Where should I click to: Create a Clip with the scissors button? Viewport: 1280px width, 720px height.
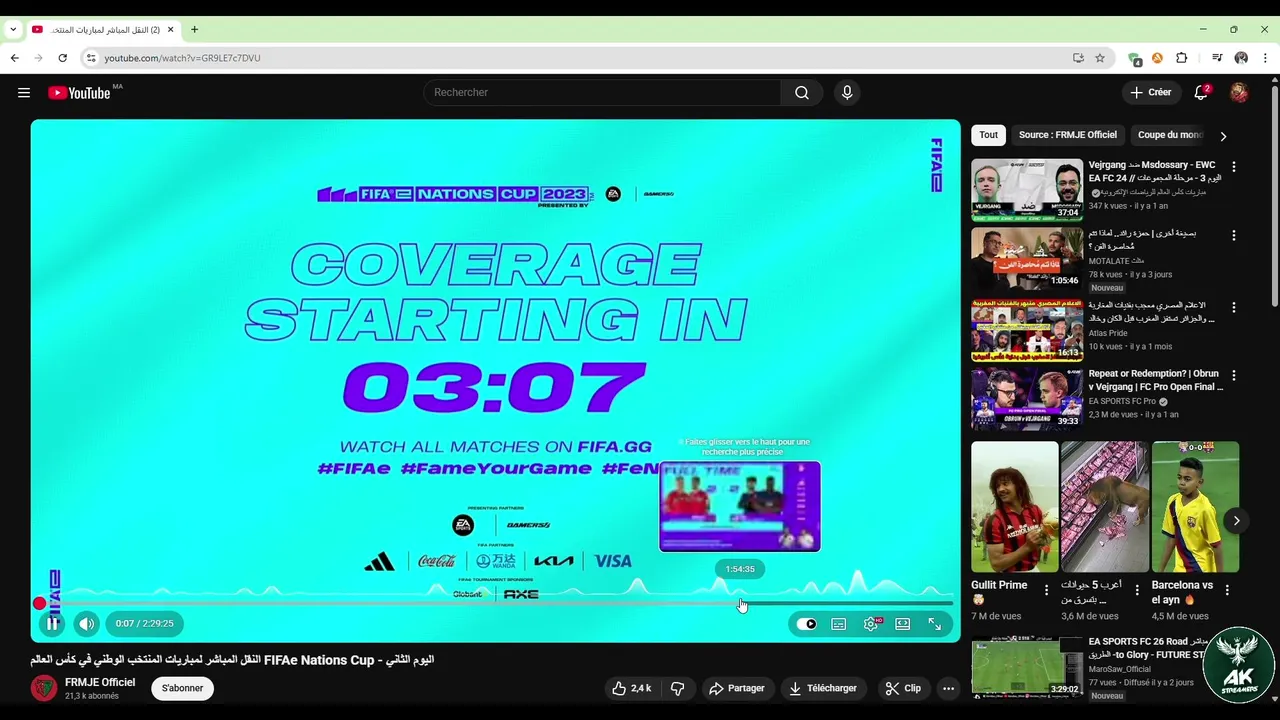(x=903, y=688)
